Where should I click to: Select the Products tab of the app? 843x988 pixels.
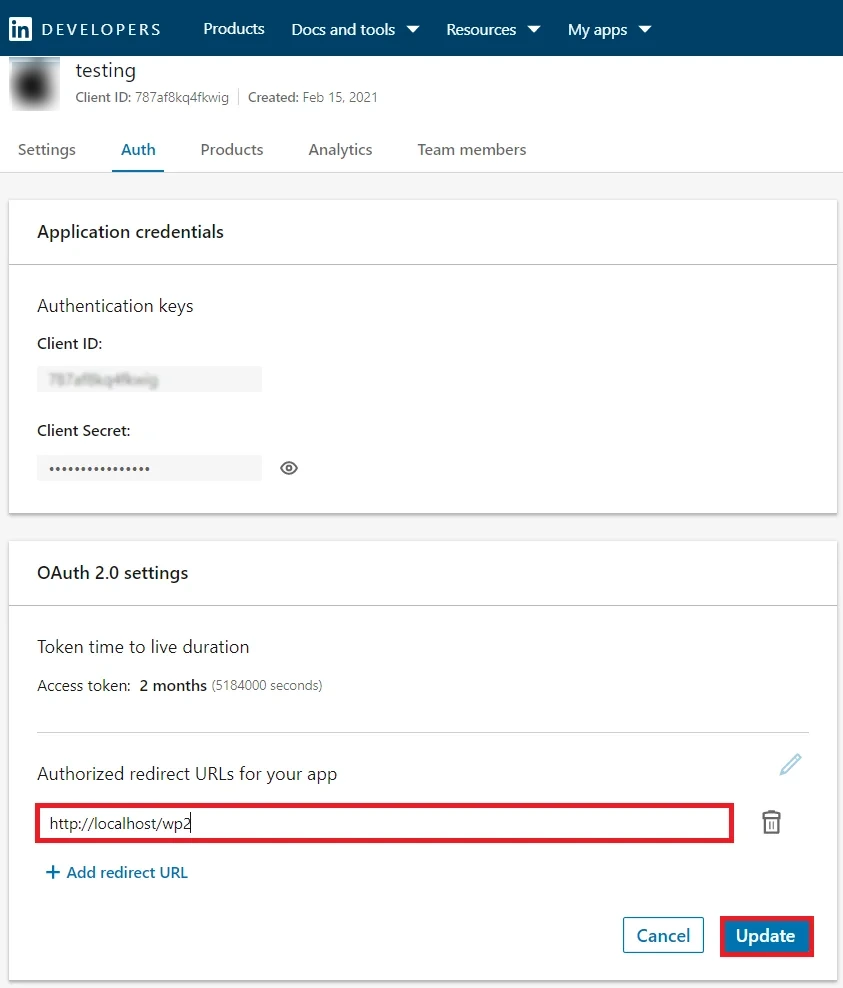231,149
